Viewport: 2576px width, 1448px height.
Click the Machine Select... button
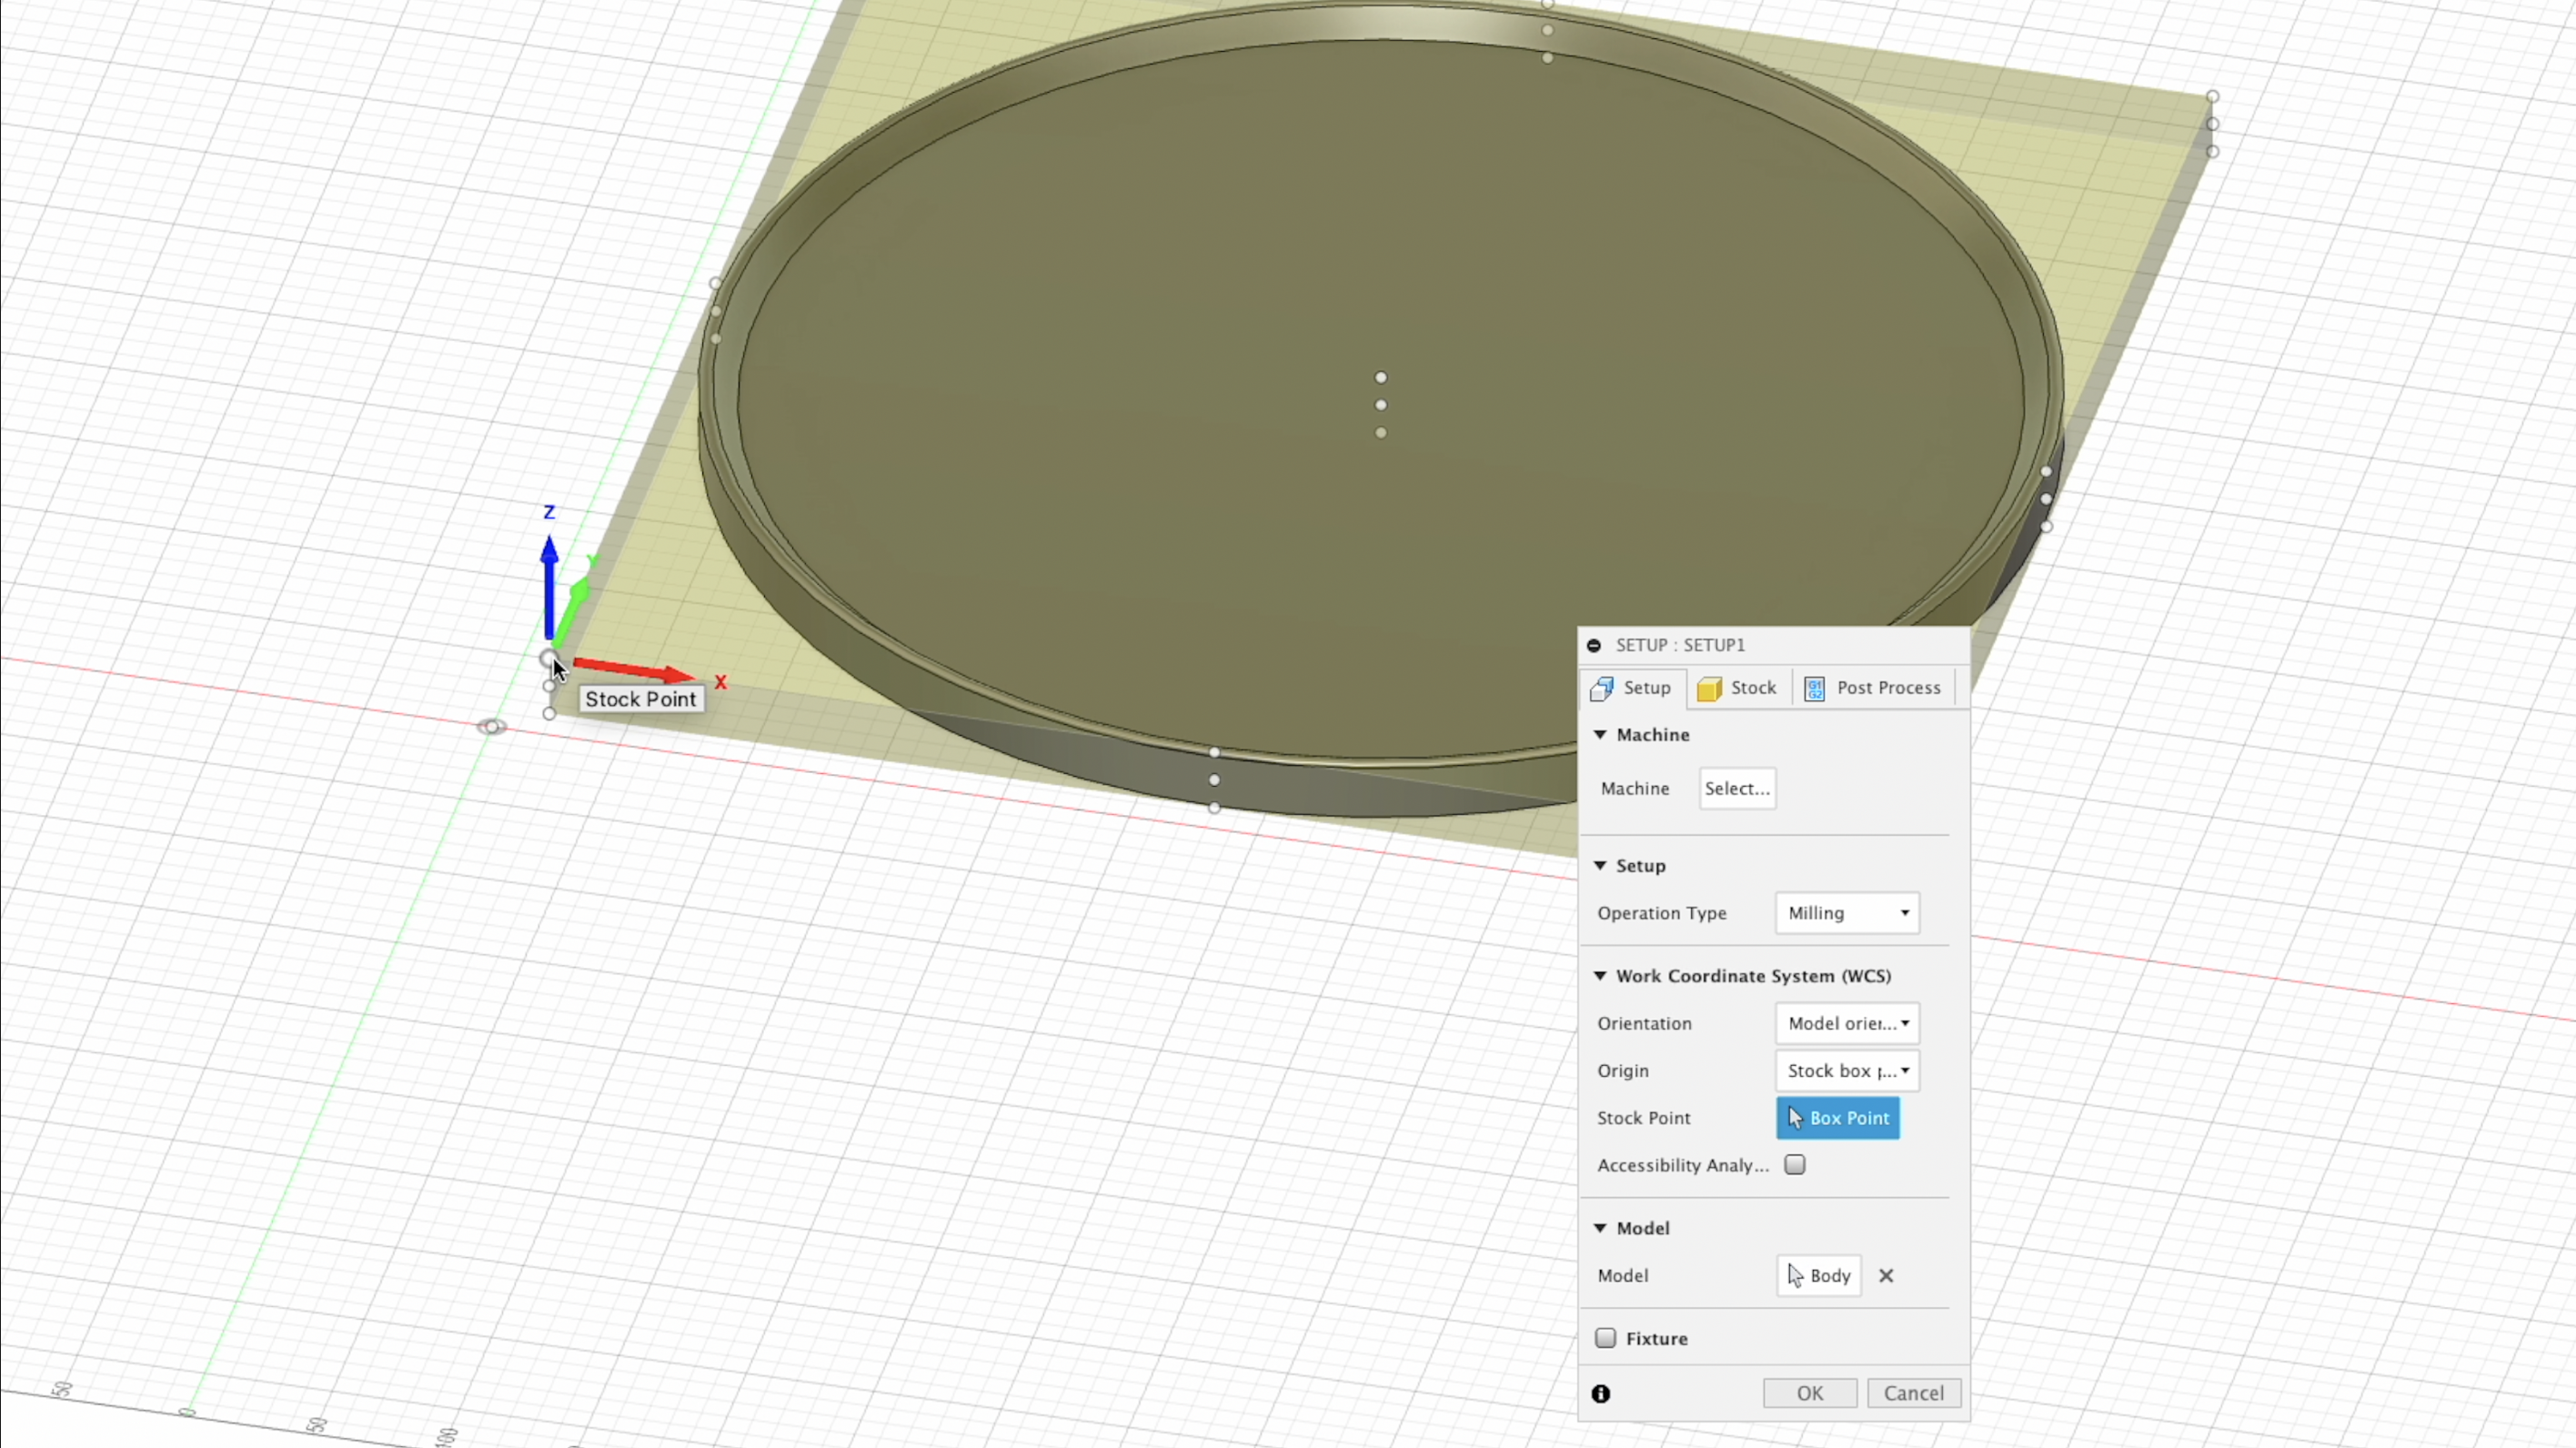[1737, 789]
